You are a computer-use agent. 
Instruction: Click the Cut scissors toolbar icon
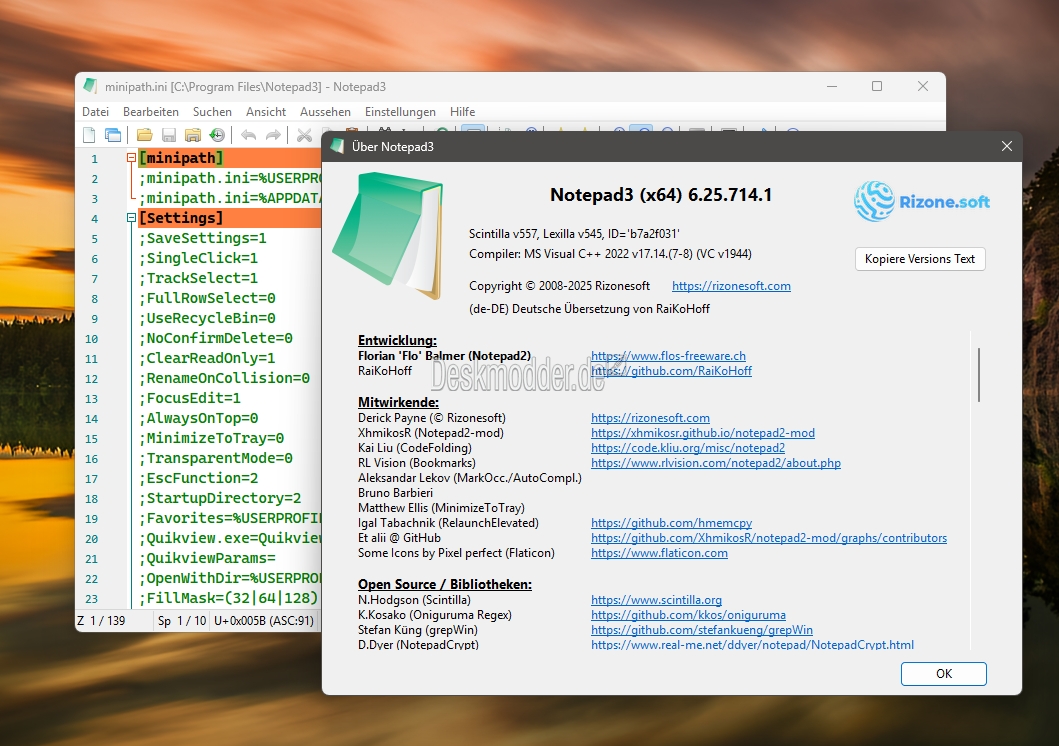tap(305, 135)
